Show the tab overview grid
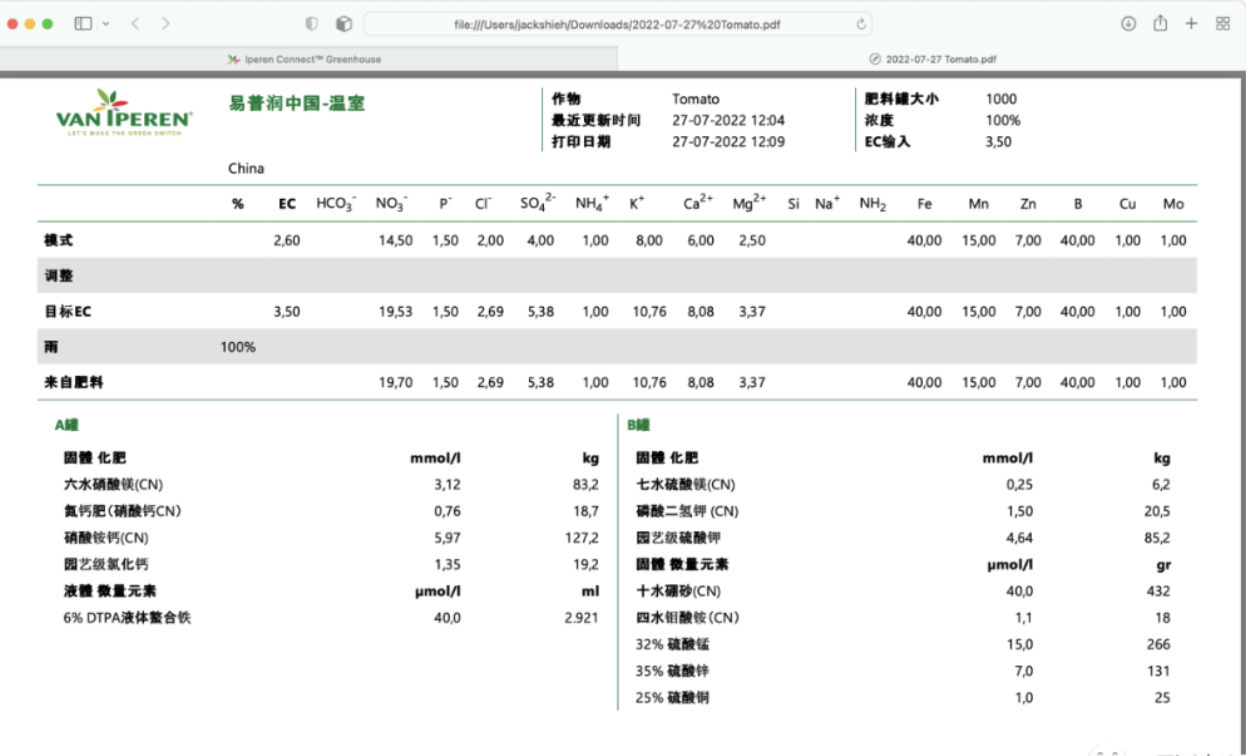 [1223, 24]
